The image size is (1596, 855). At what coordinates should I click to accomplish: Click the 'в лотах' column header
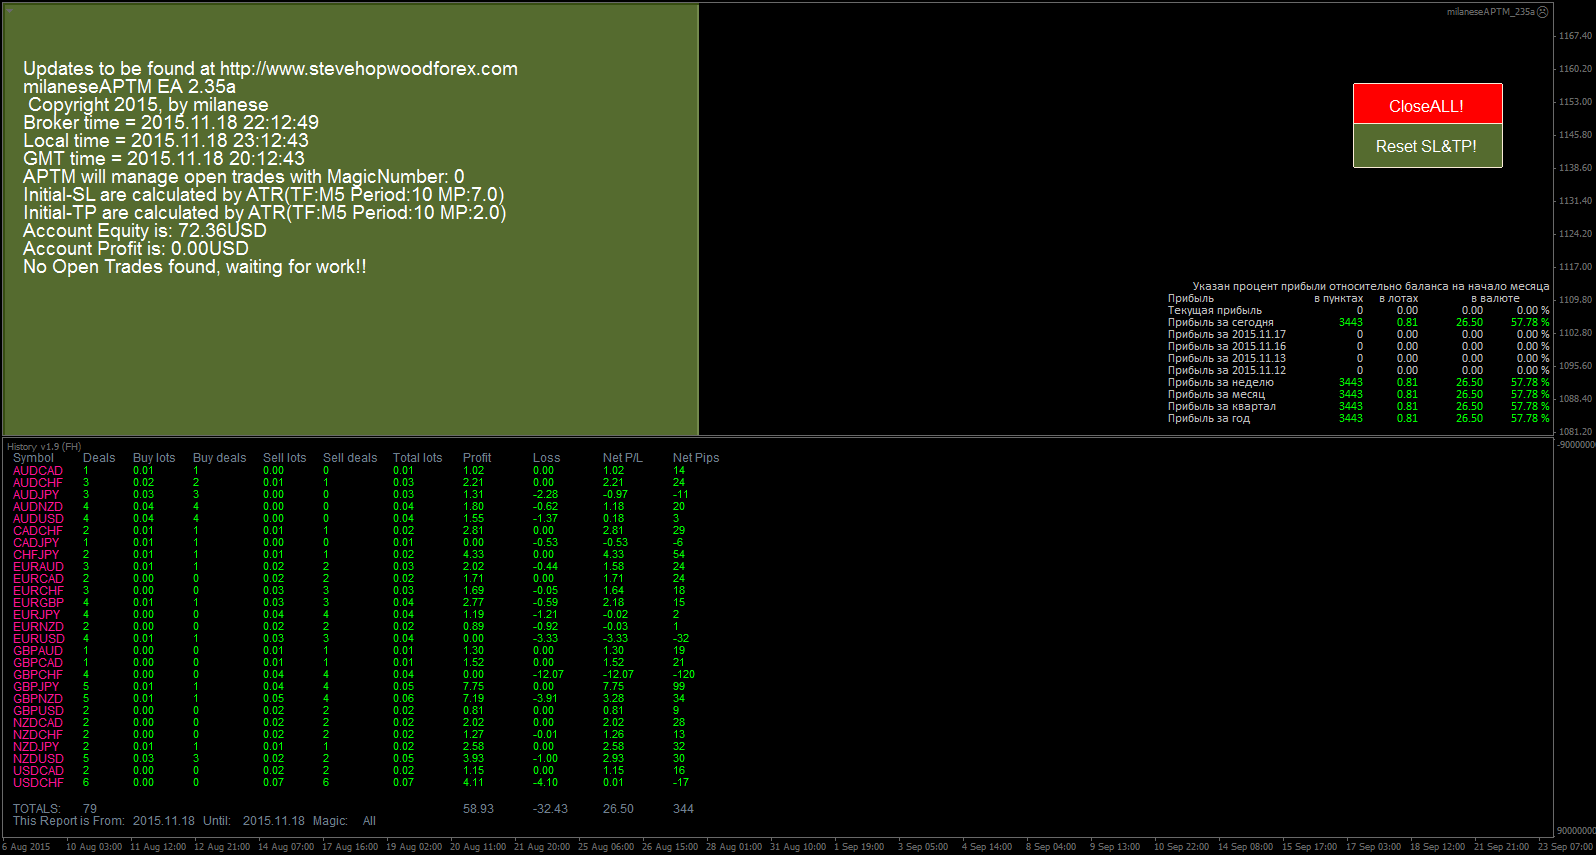point(1398,298)
